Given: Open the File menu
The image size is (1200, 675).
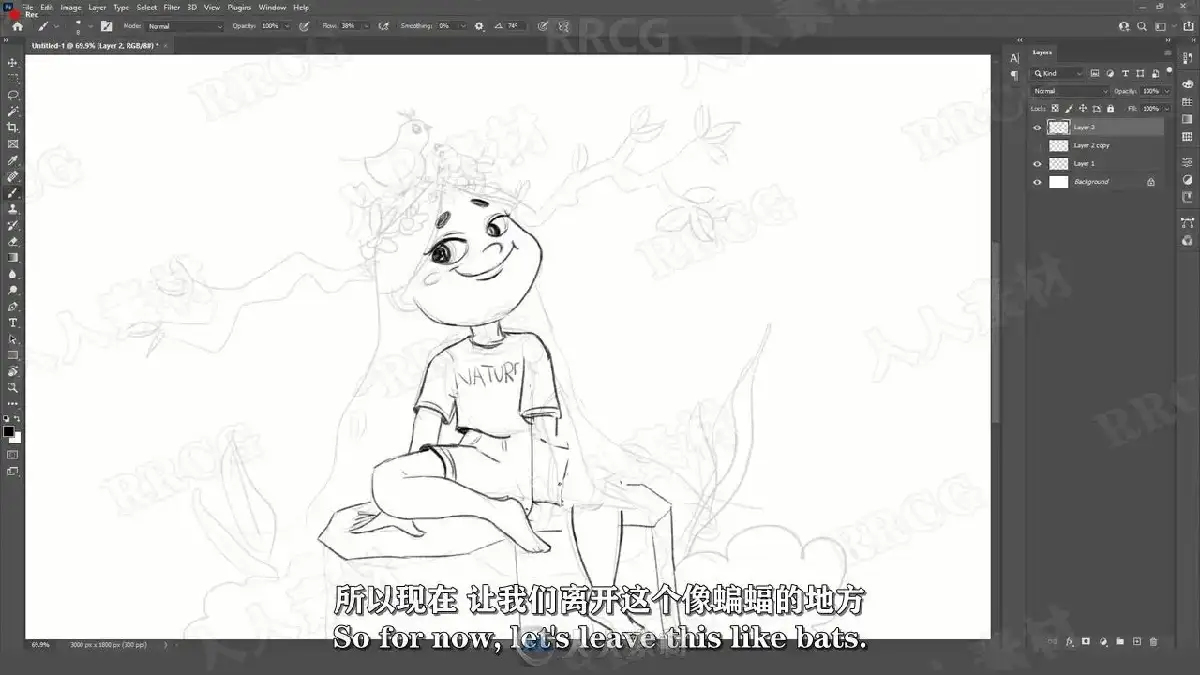Looking at the screenshot, I should [28, 7].
